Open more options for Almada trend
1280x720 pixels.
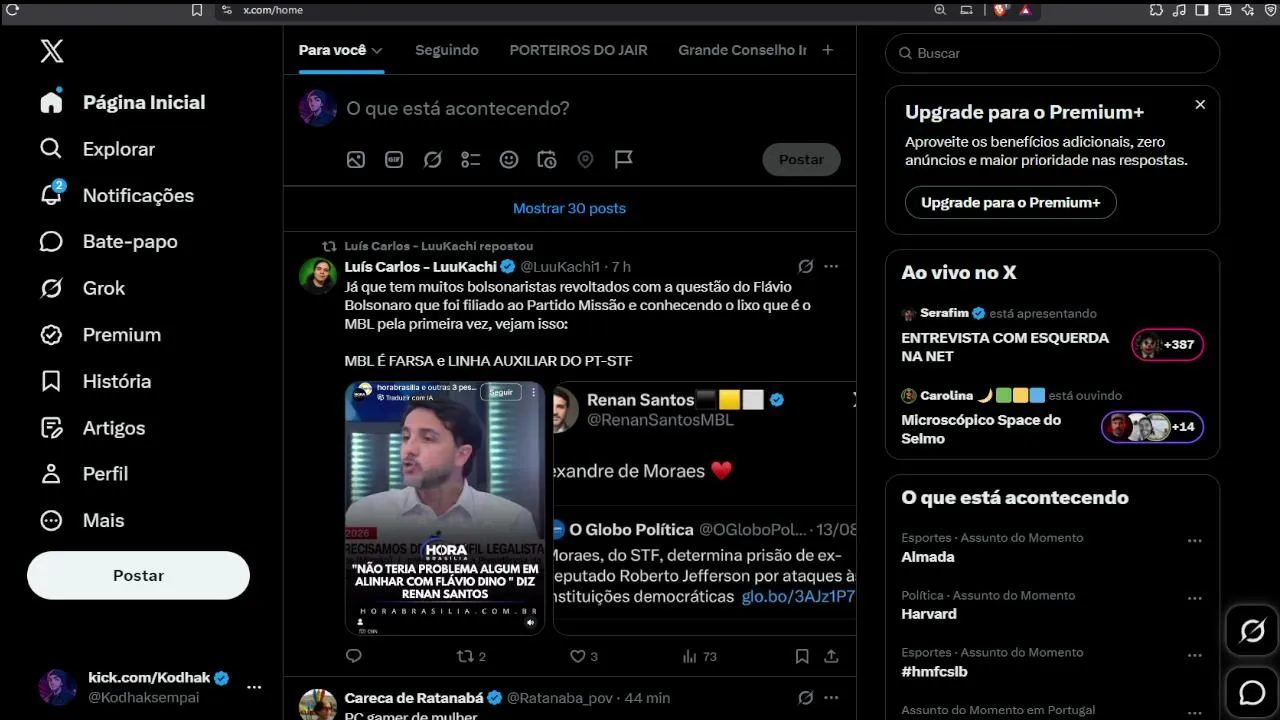pyautogui.click(x=1194, y=541)
